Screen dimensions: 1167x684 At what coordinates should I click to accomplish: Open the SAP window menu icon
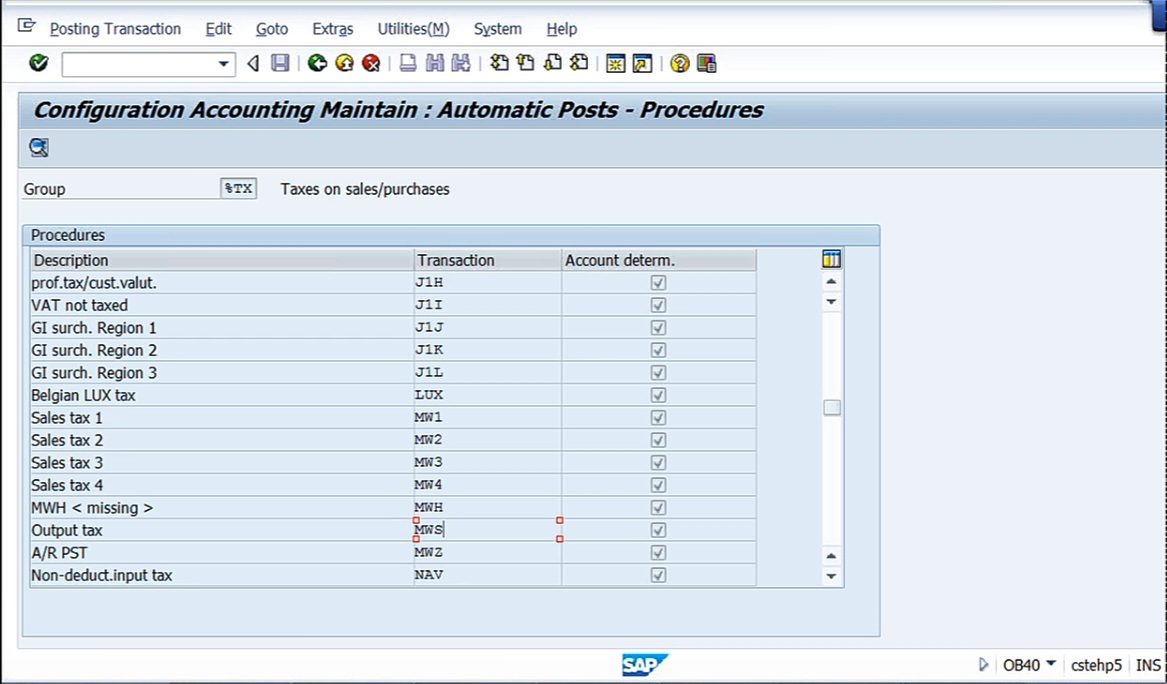point(27,27)
